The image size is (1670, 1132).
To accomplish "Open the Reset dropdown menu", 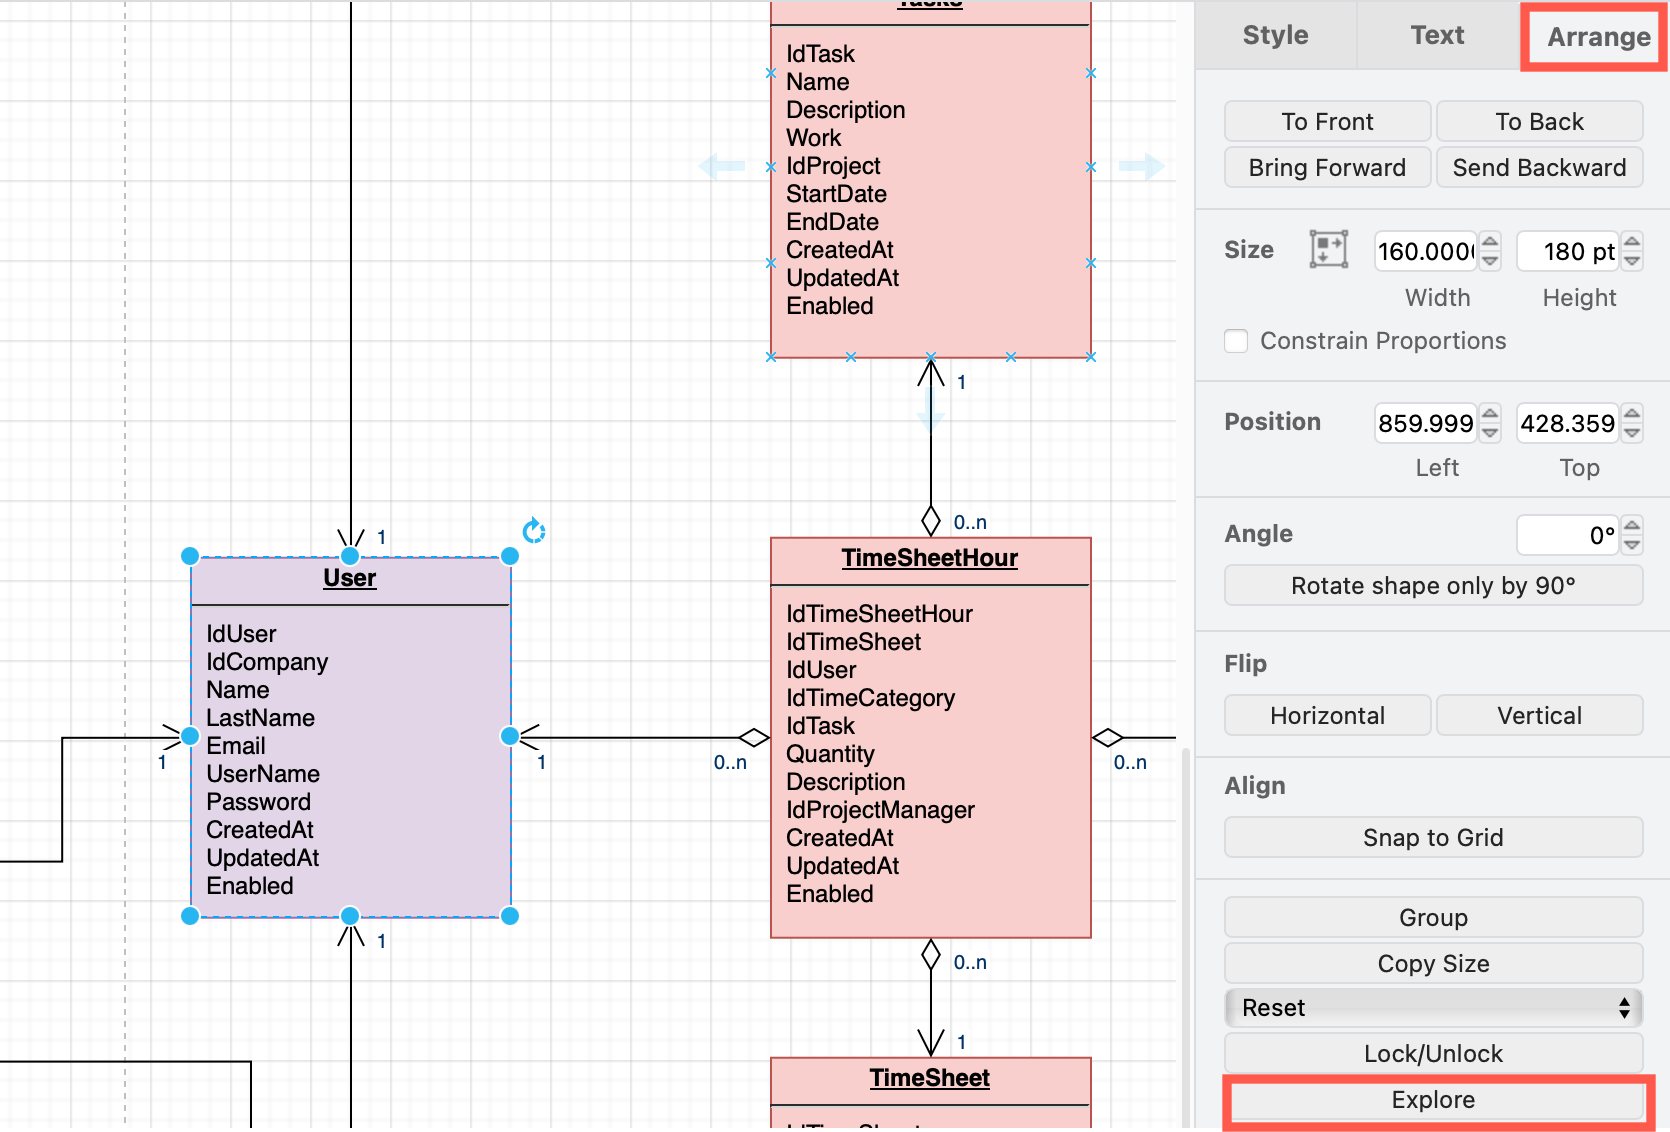I will point(1433,1008).
